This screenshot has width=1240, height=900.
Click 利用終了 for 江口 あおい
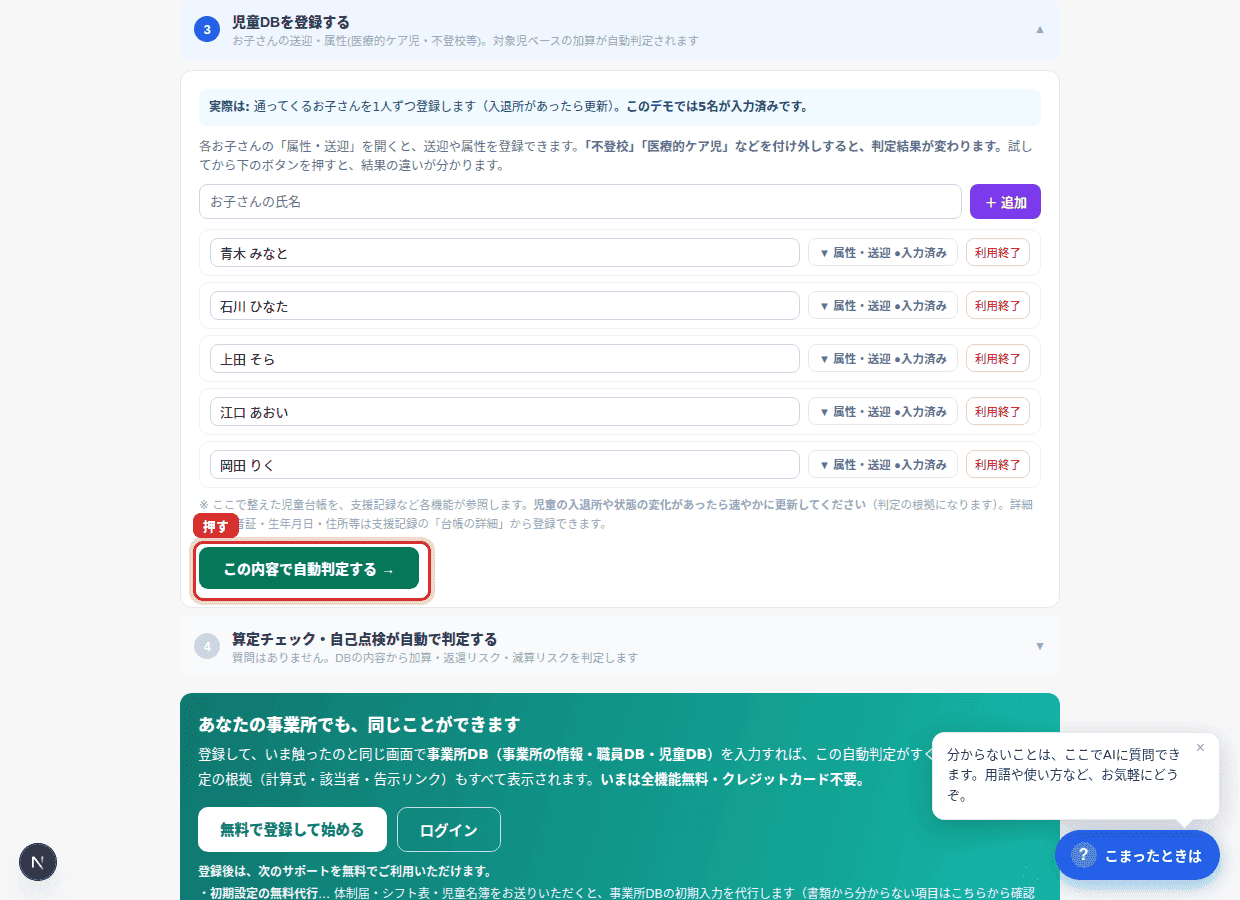(998, 412)
